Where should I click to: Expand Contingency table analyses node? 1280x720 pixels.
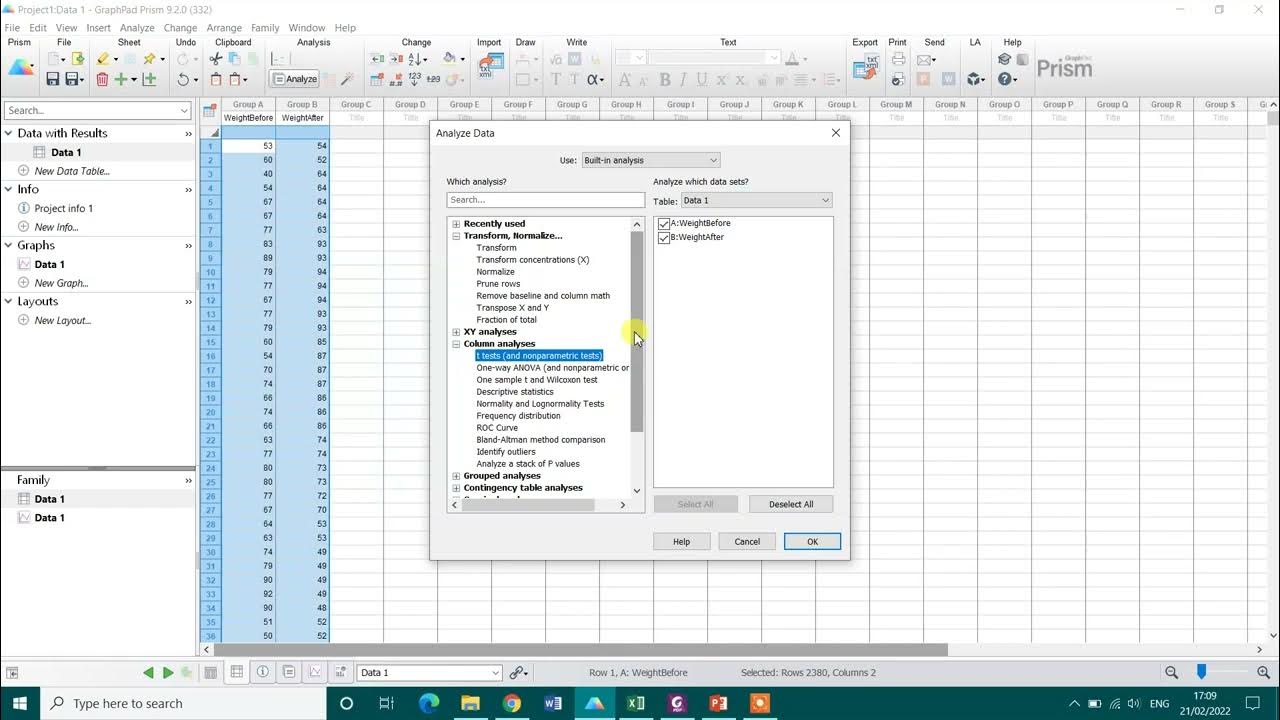click(x=456, y=488)
